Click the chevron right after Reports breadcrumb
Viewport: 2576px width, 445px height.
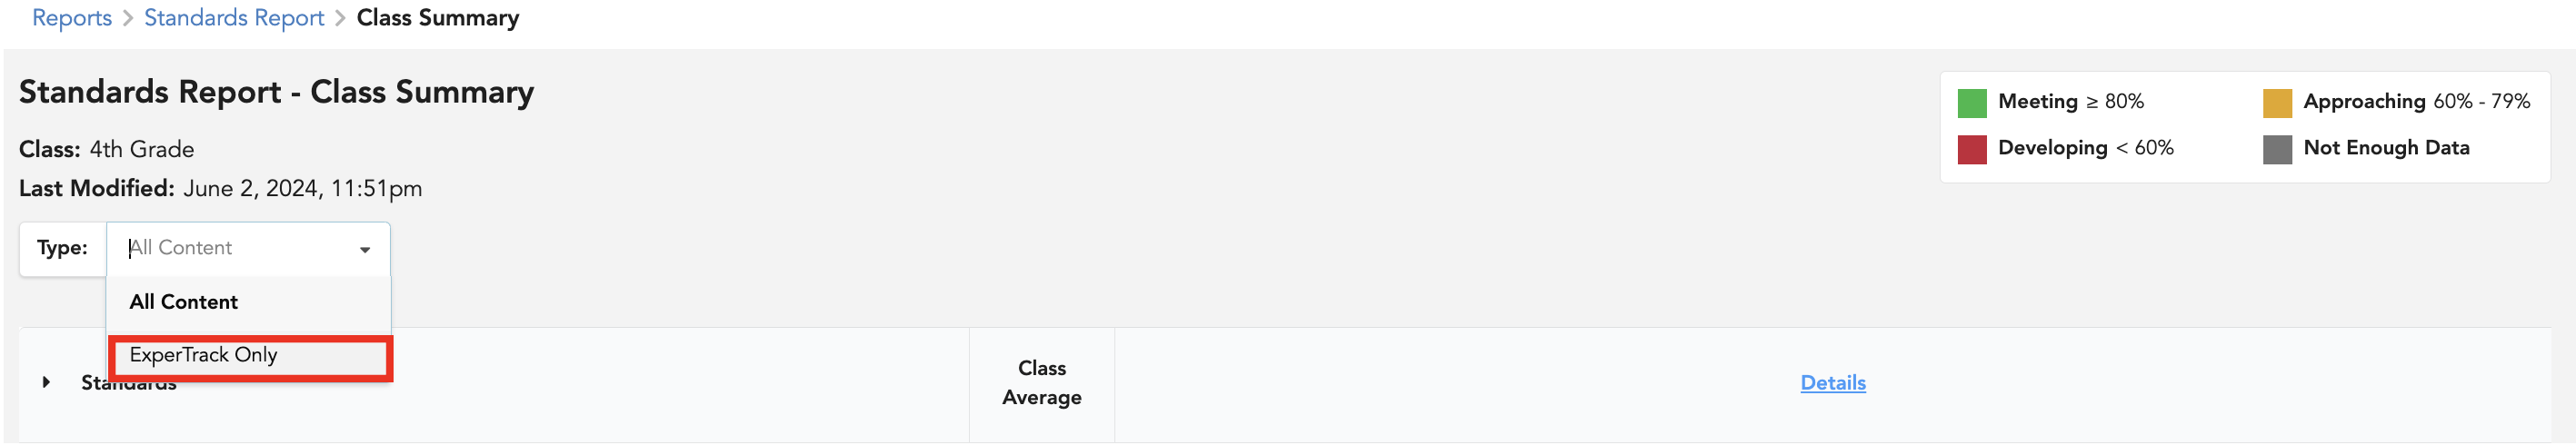pyautogui.click(x=128, y=19)
